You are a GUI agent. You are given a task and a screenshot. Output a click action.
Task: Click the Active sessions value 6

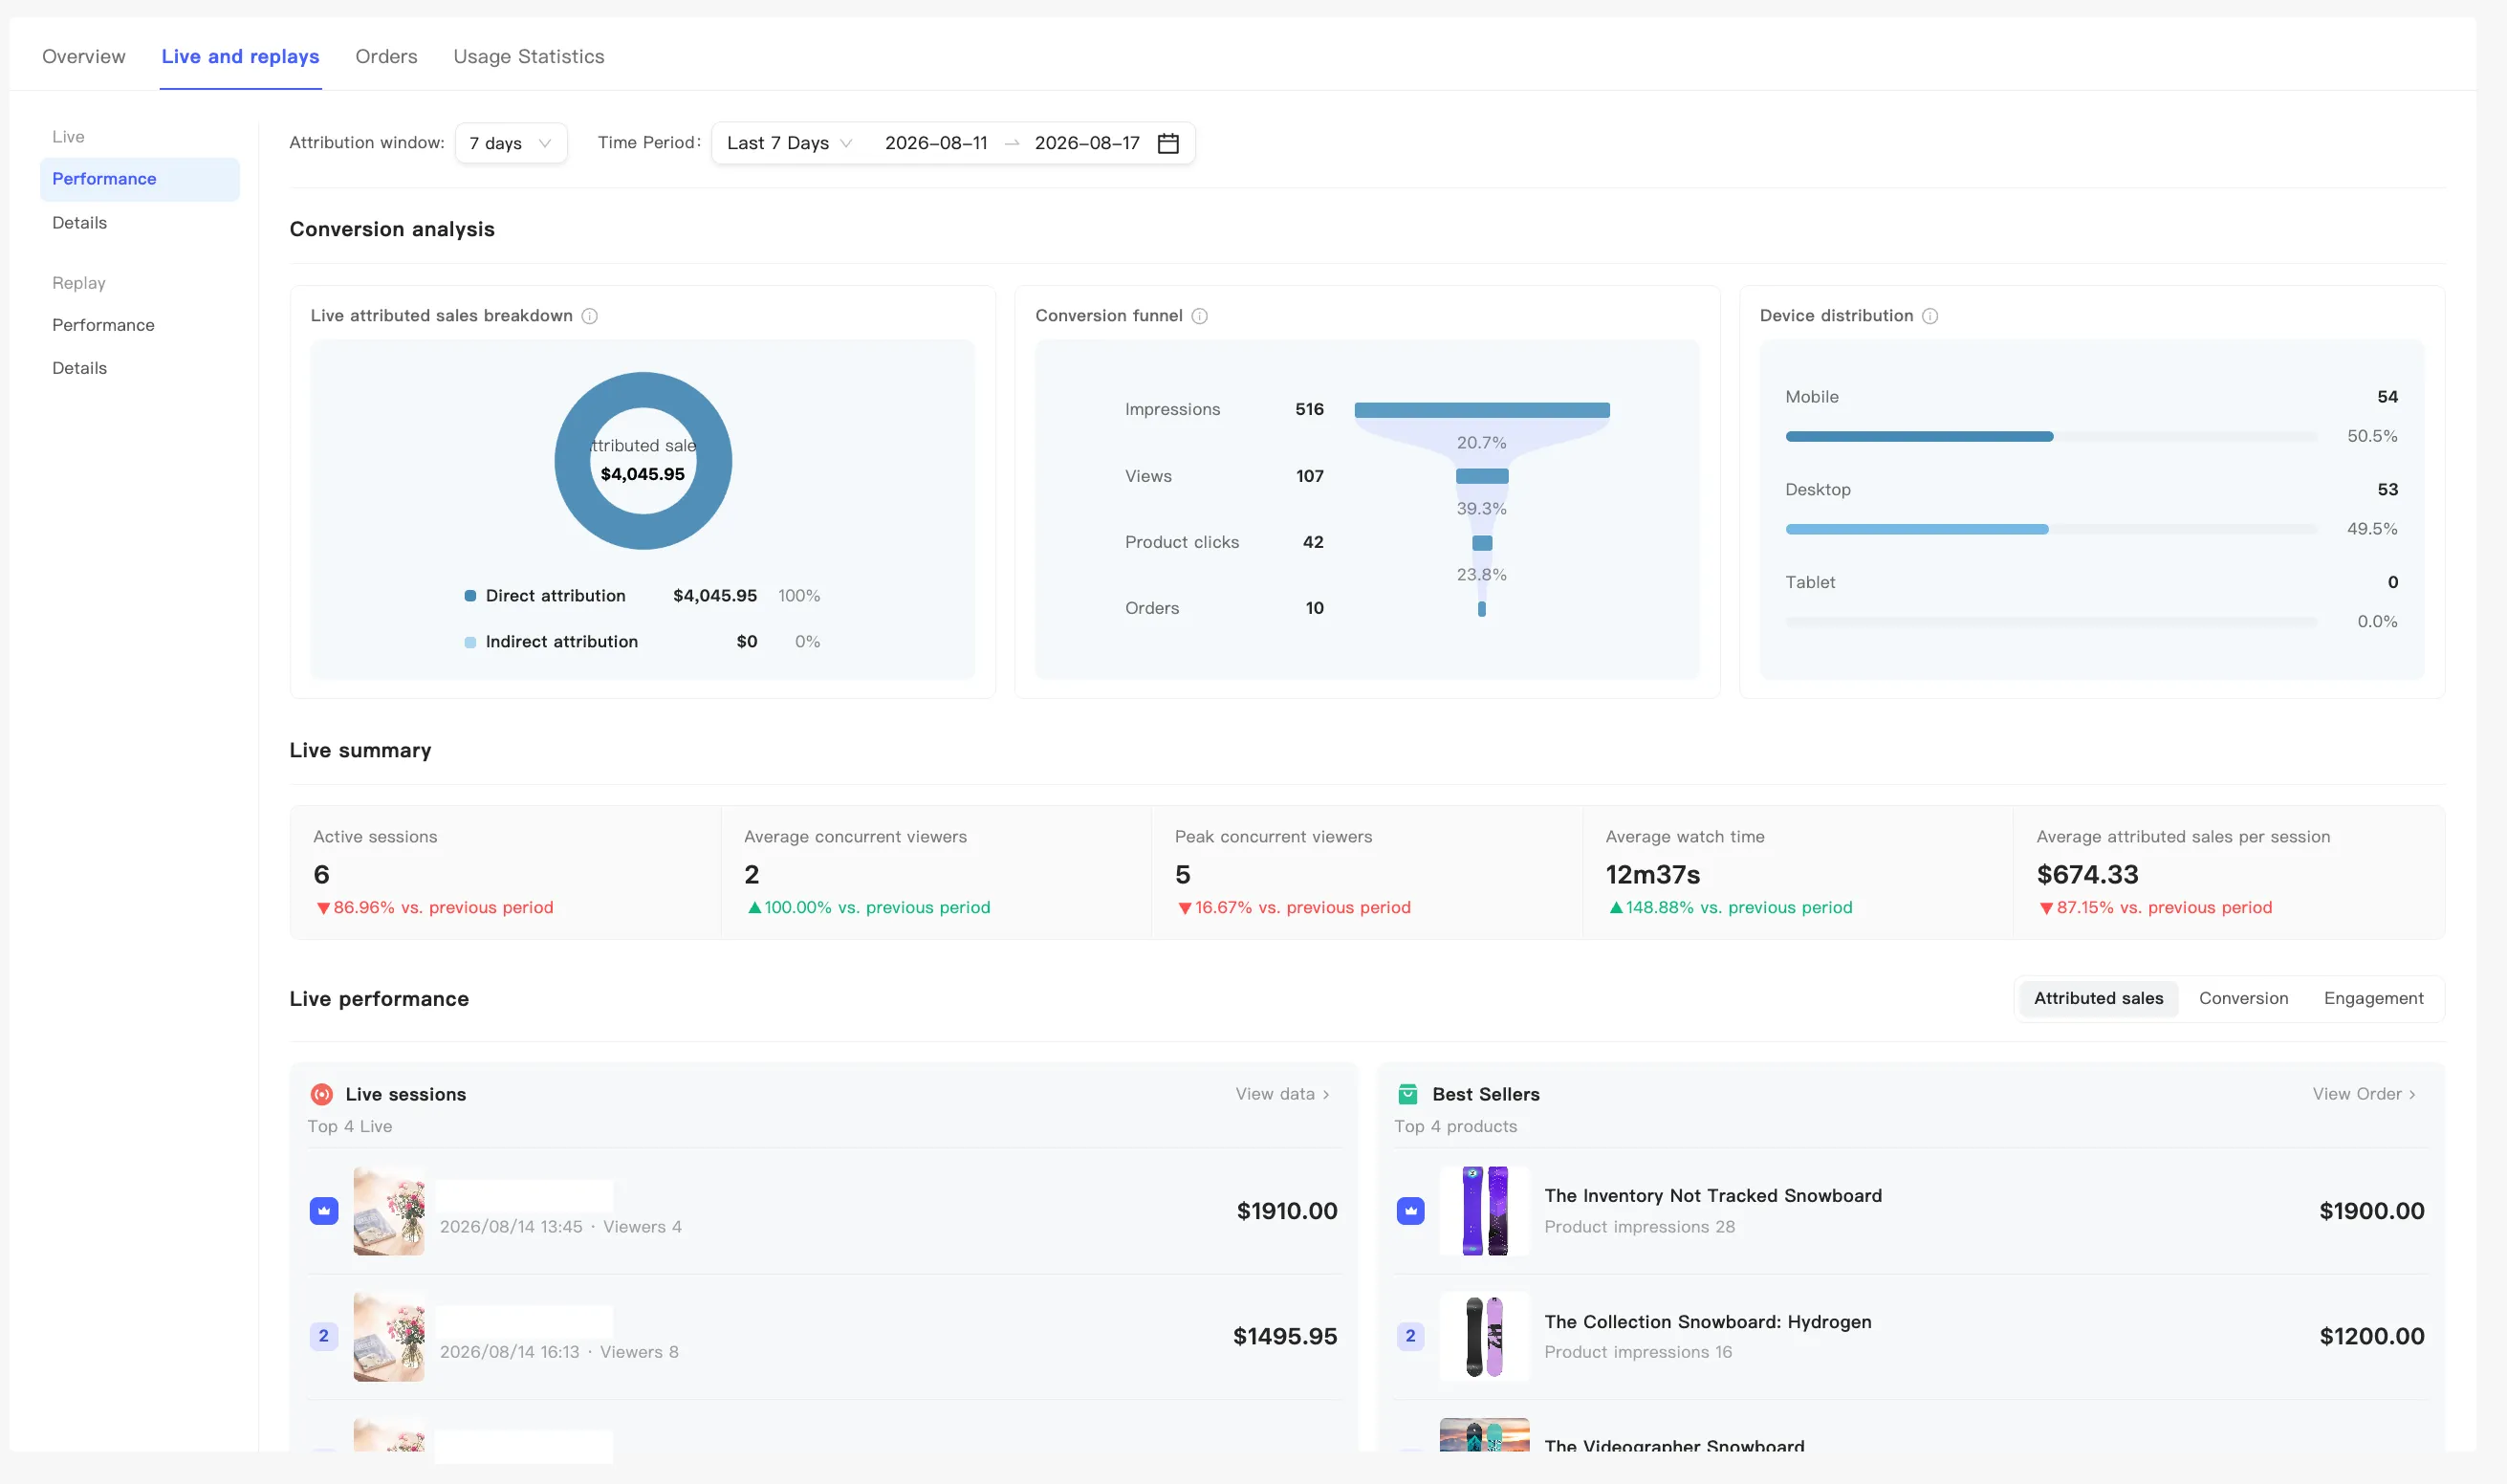click(x=321, y=875)
